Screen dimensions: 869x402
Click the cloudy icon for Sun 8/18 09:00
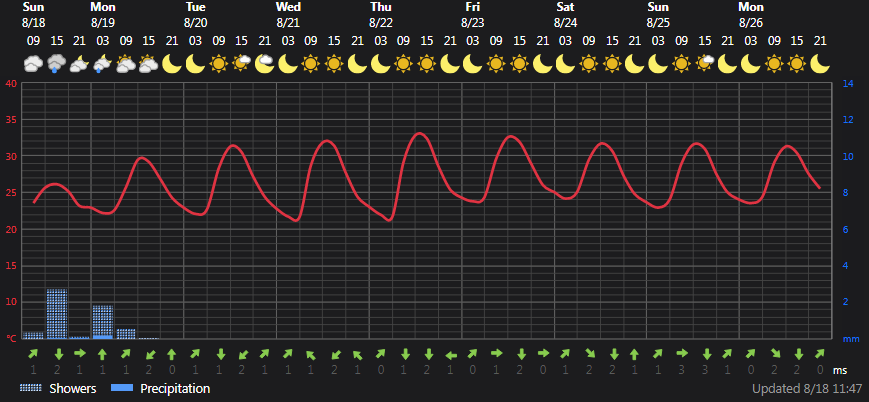(33, 64)
